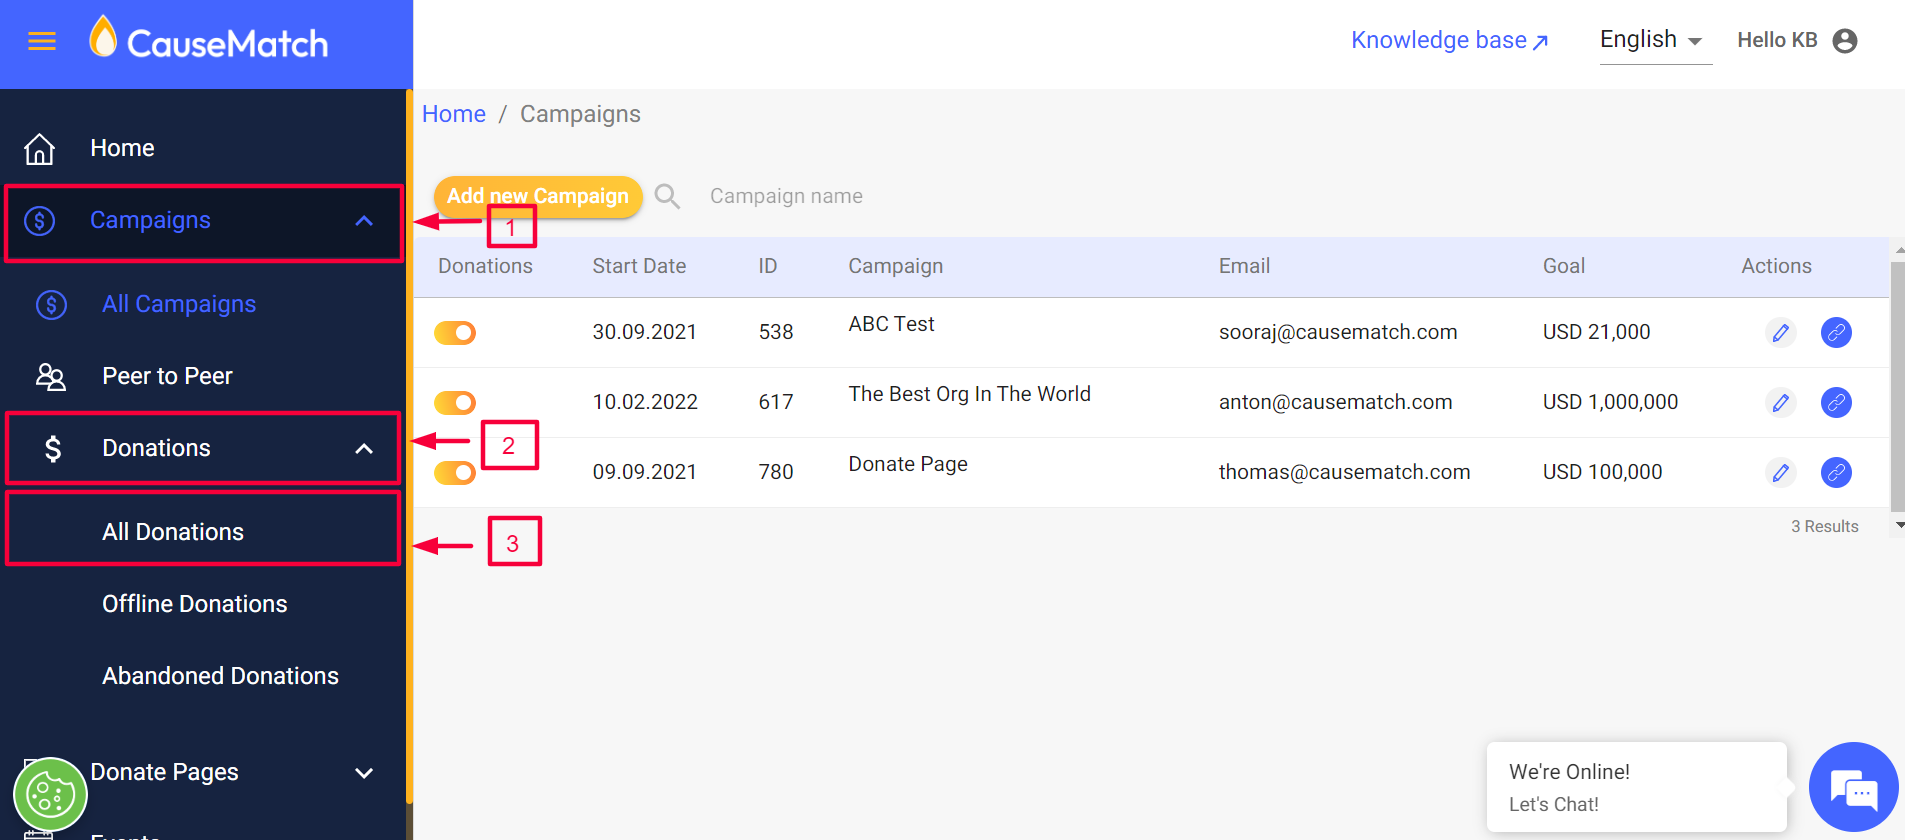Click campaign ID 617
Viewport: 1905px width, 840px height.
(x=776, y=402)
